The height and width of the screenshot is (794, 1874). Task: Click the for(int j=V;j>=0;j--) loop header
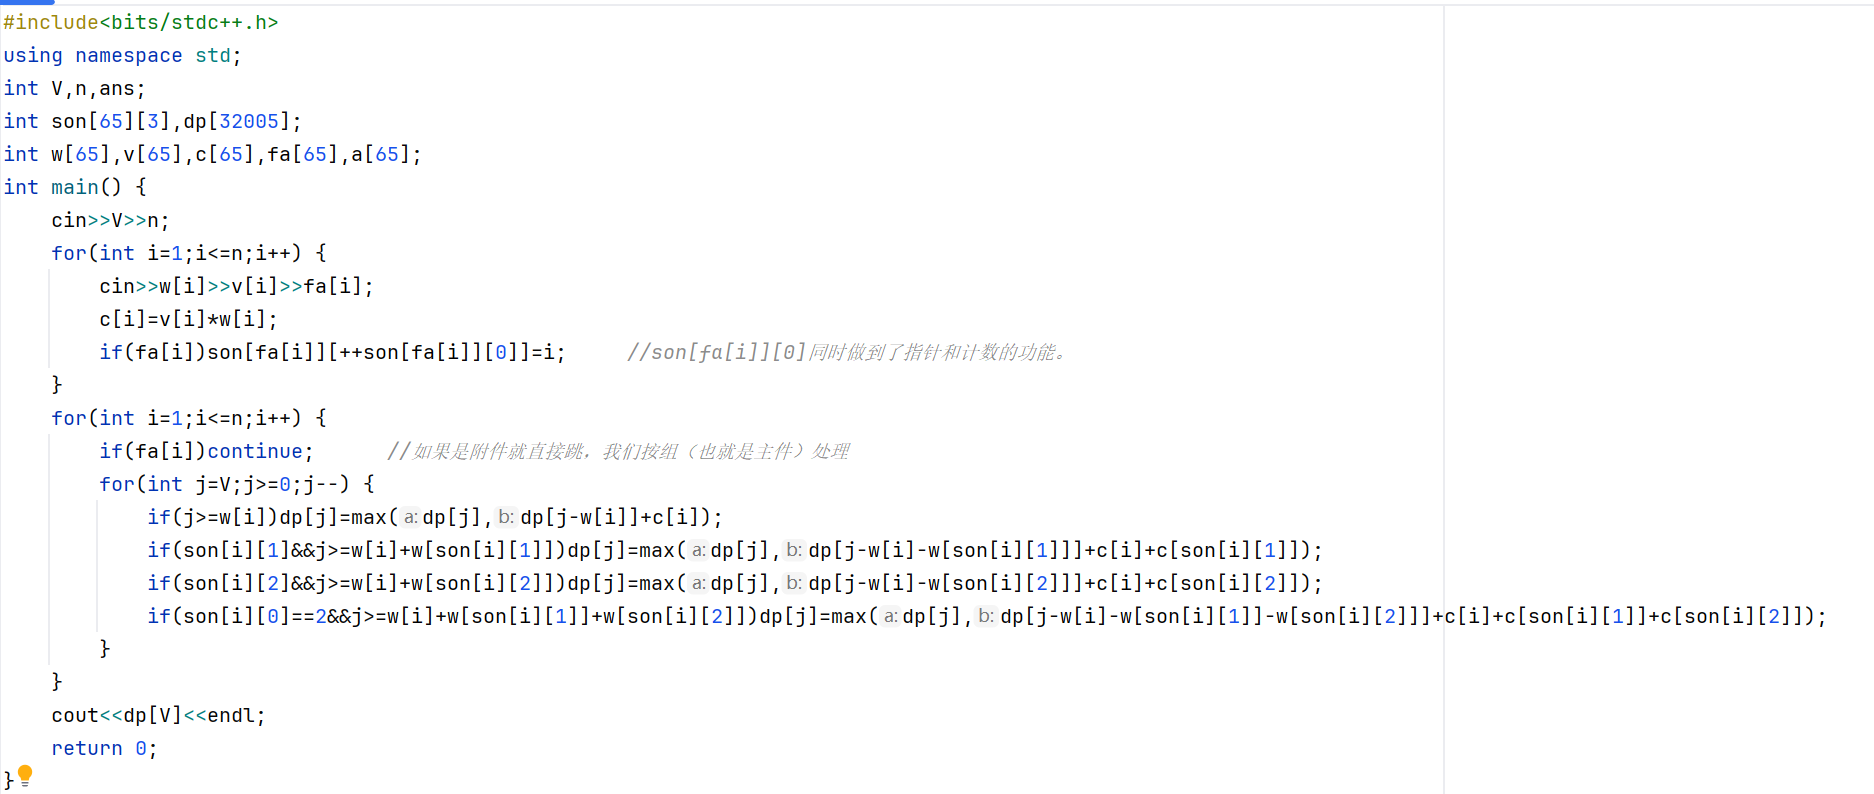tap(236, 484)
